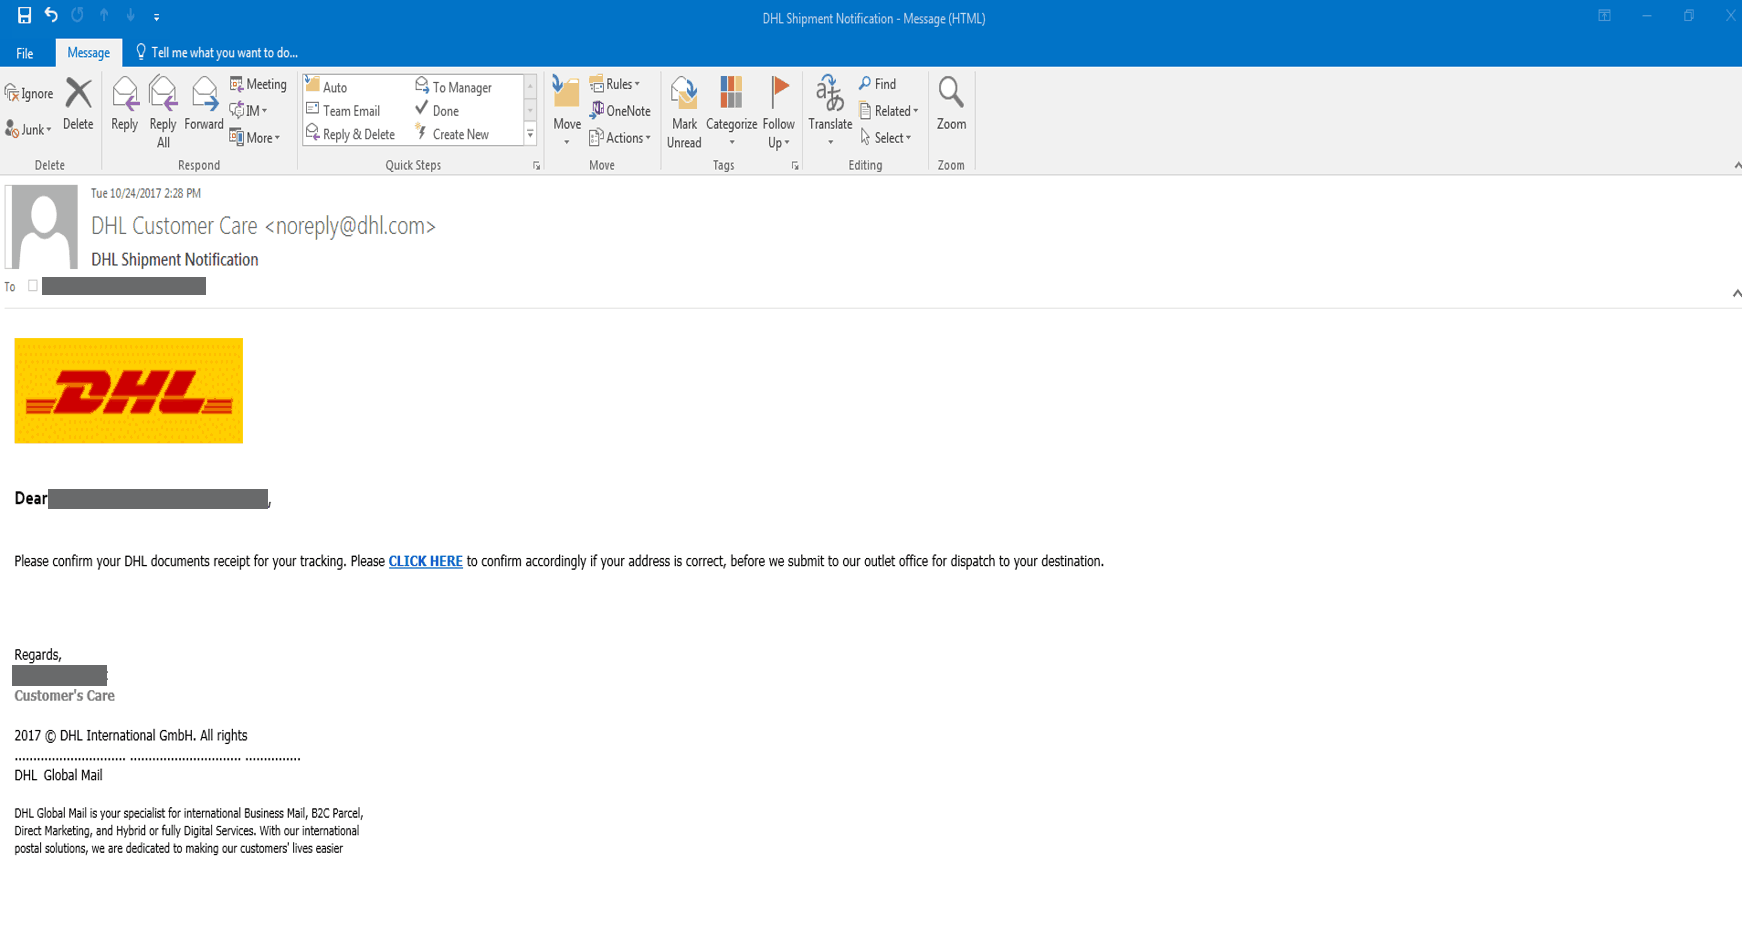Open the File menu tab
This screenshot has height=930, width=1742.
click(x=25, y=53)
